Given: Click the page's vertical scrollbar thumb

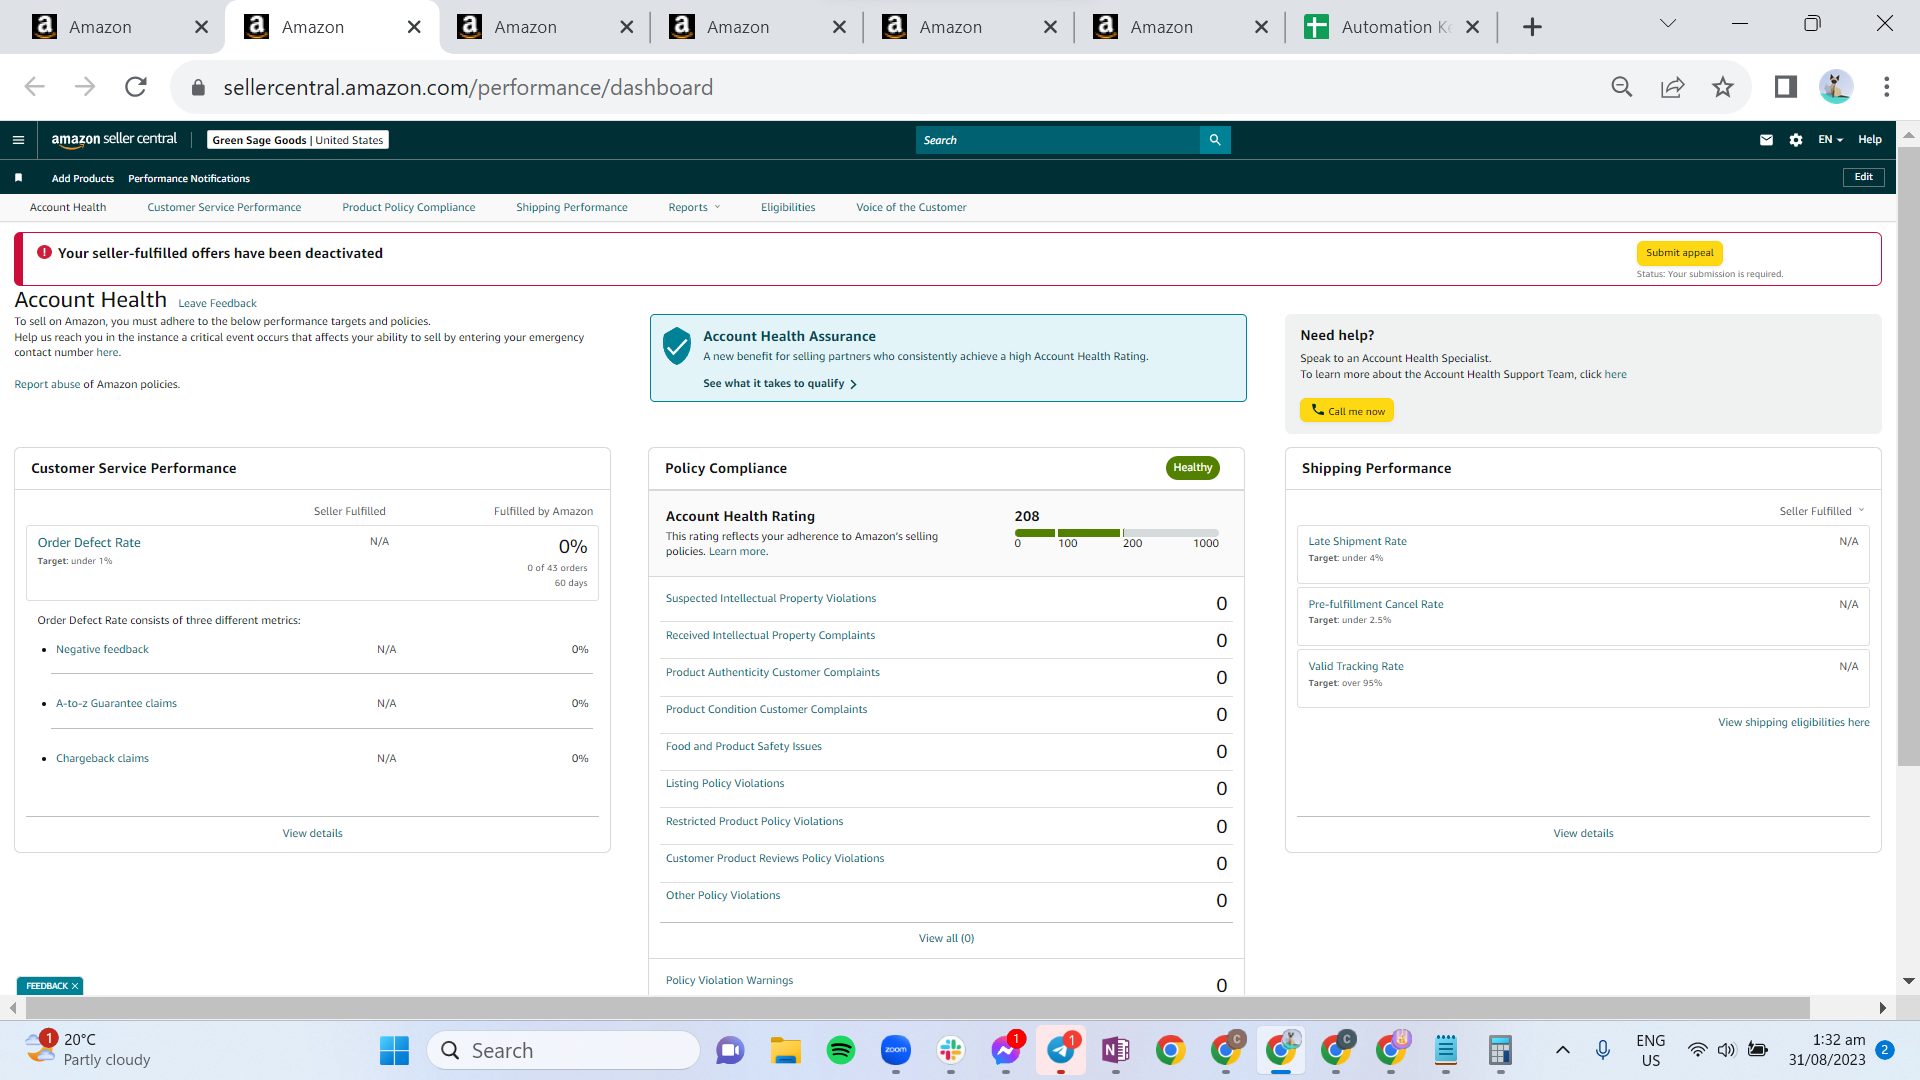Looking at the screenshot, I should (x=1908, y=455).
